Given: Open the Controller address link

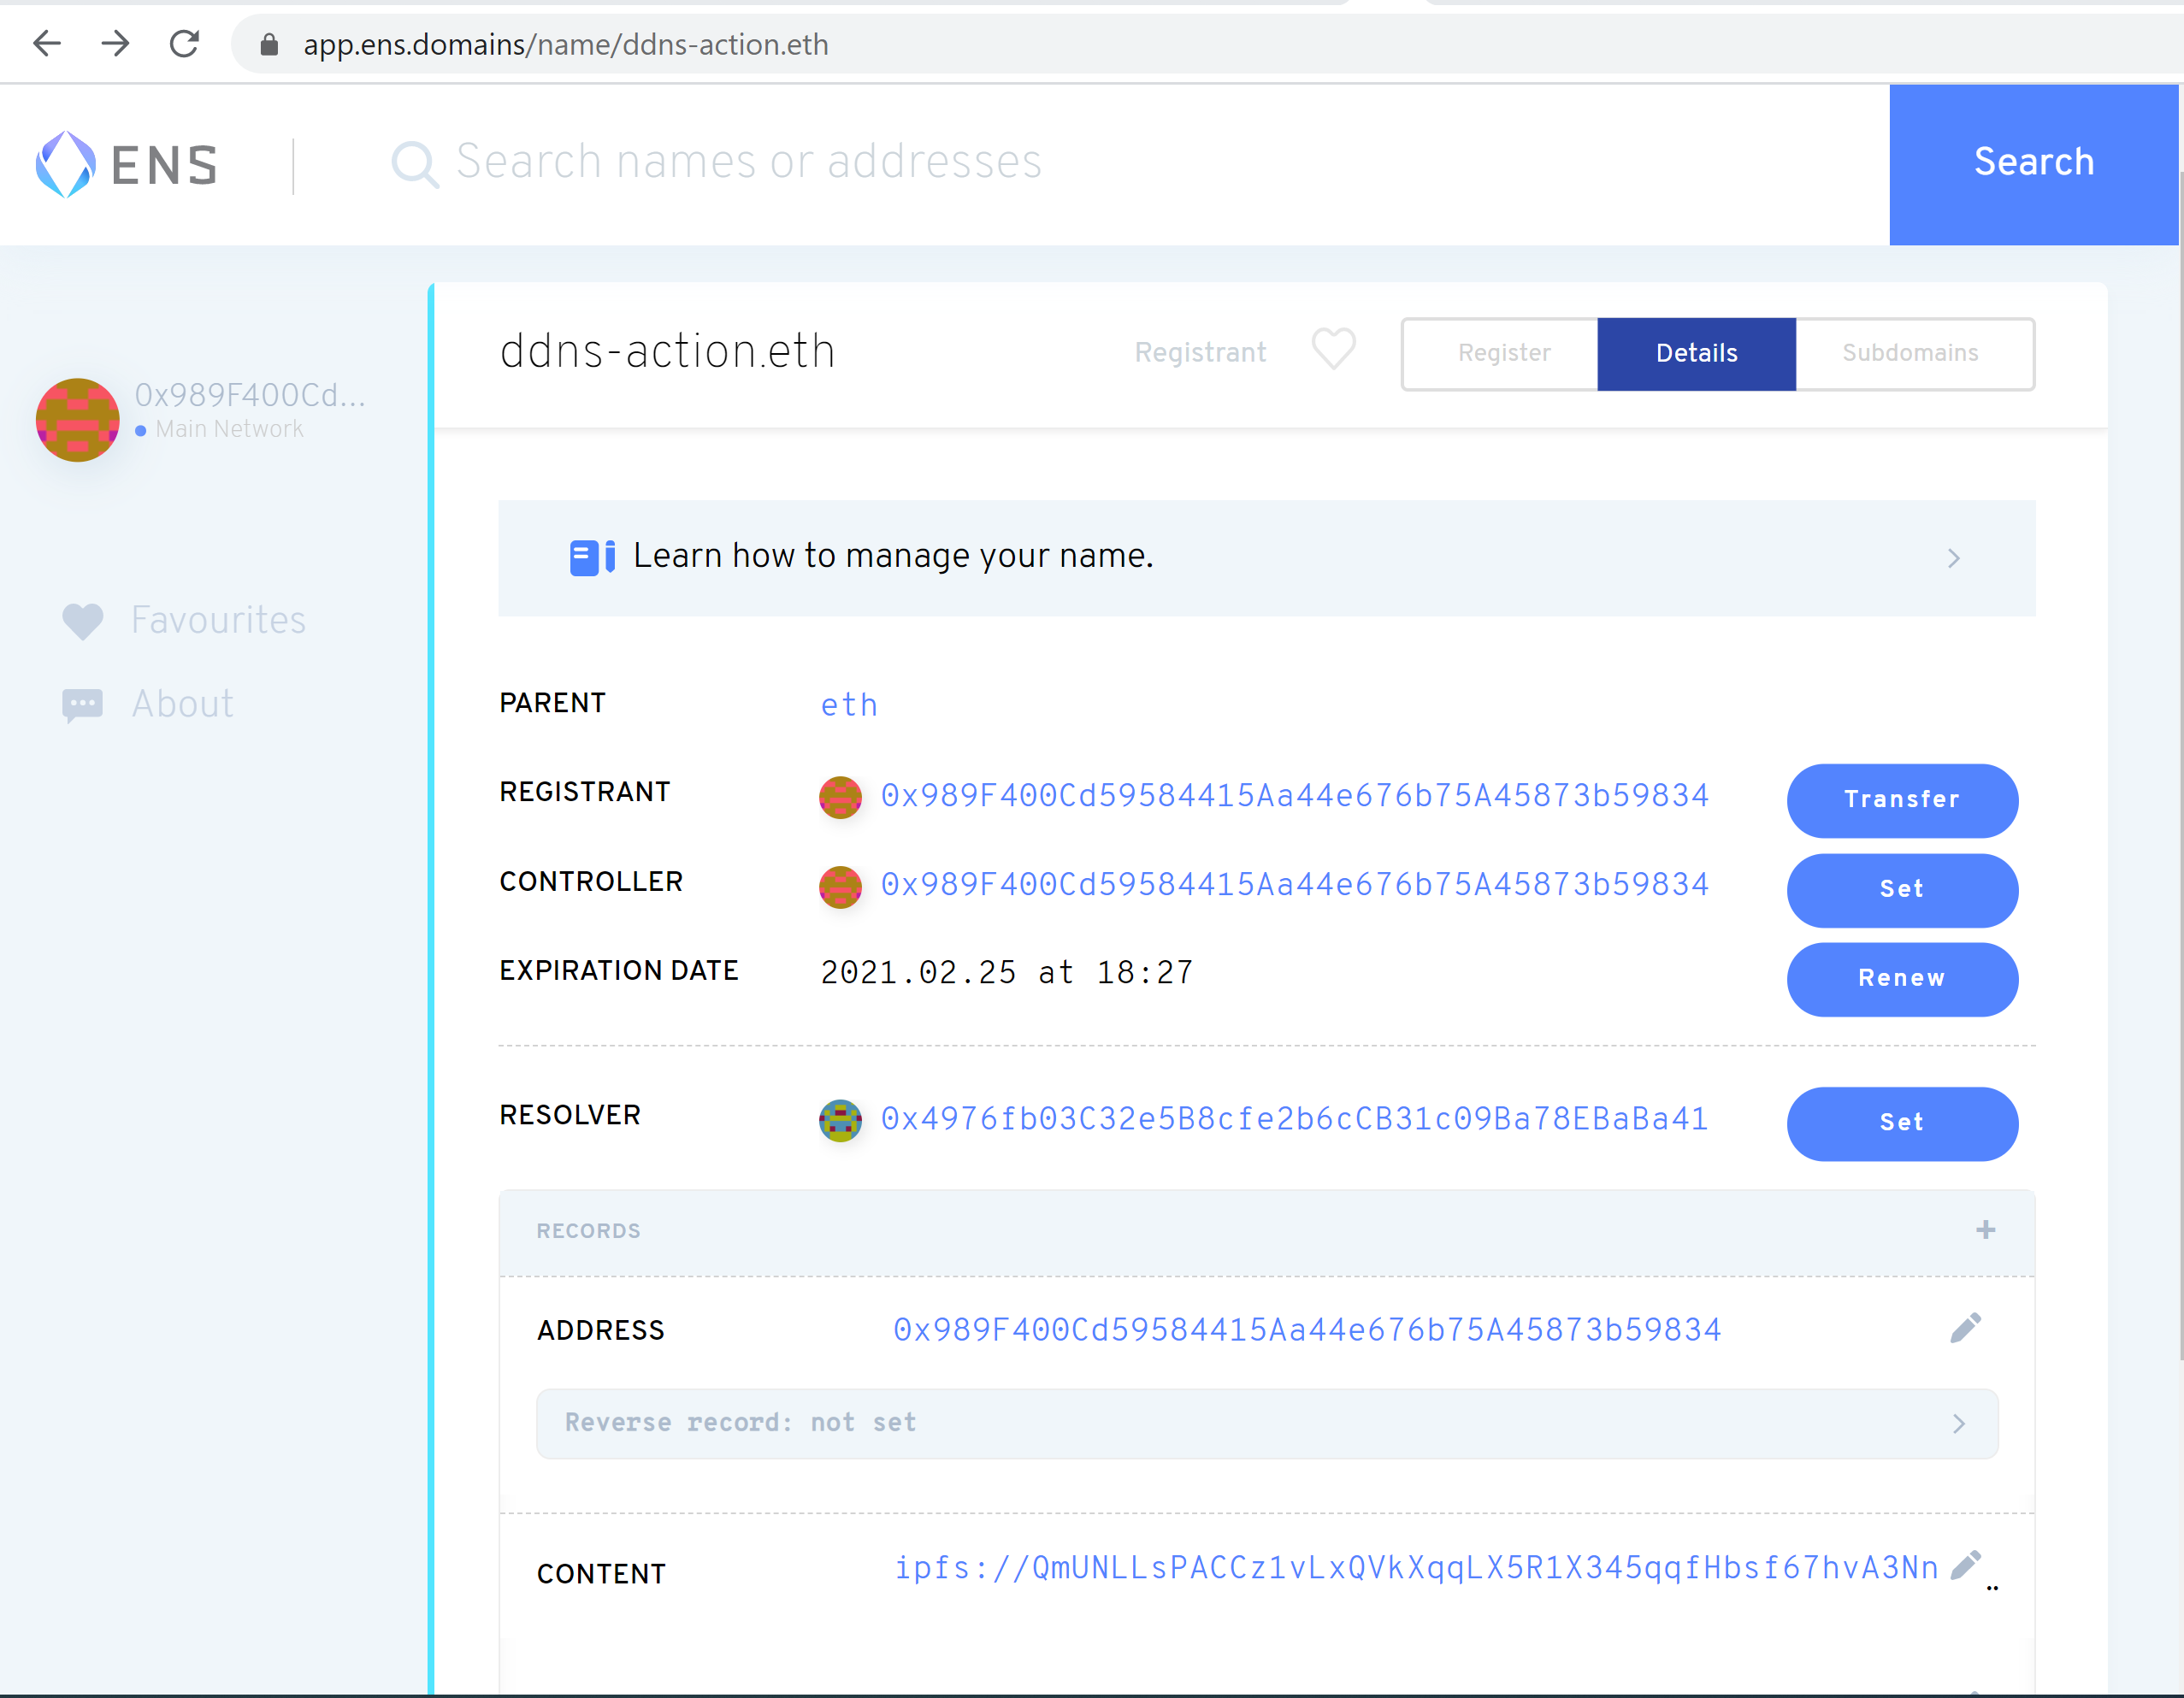Looking at the screenshot, I should coord(1294,885).
